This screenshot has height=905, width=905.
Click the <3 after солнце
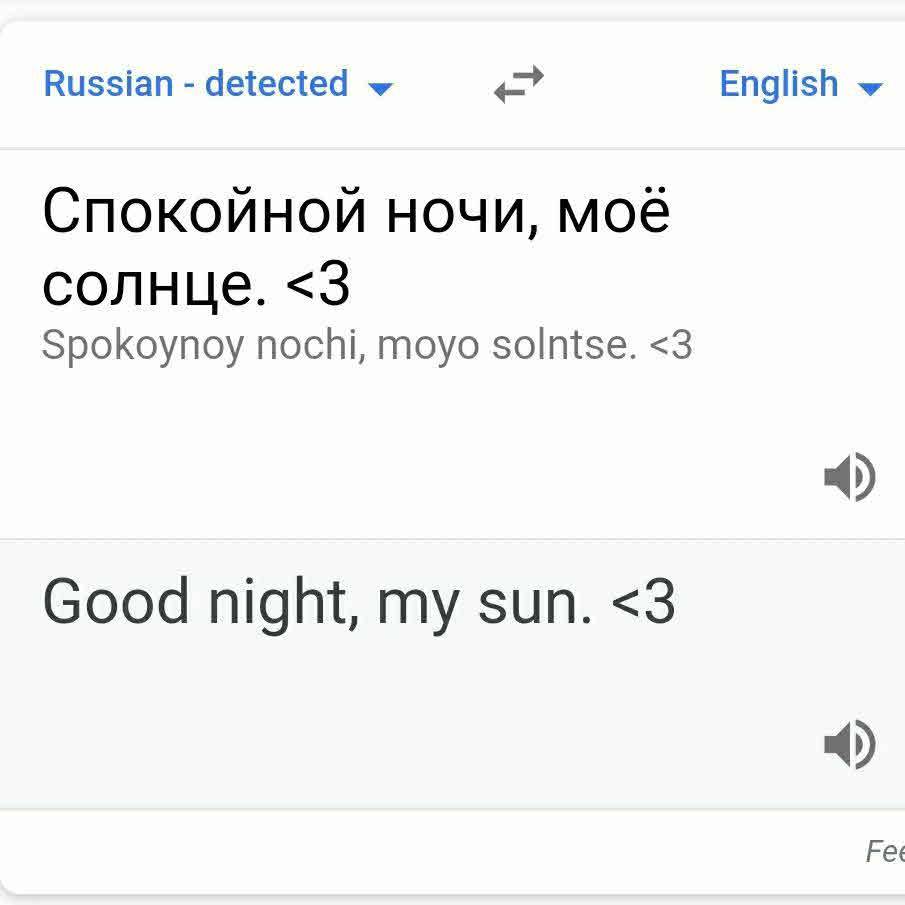(318, 285)
